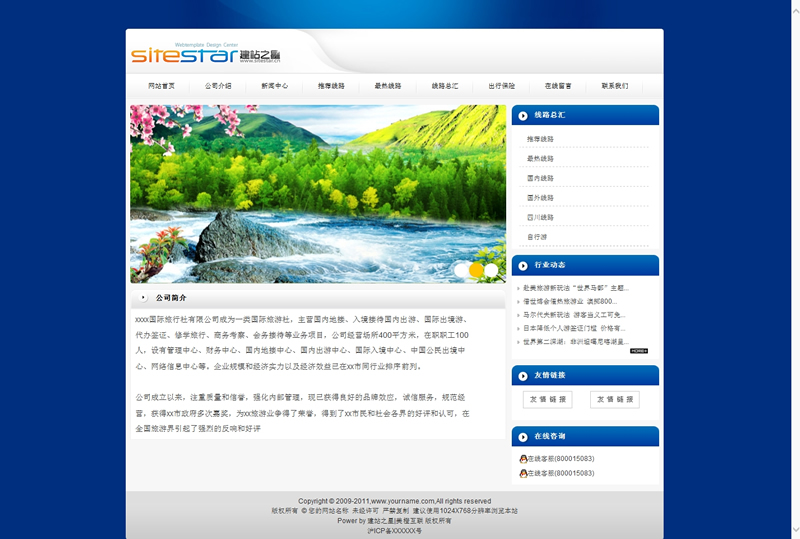This screenshot has width=800, height=539.
Task: Click the second QQ penguin customer service icon
Action: (x=523, y=473)
